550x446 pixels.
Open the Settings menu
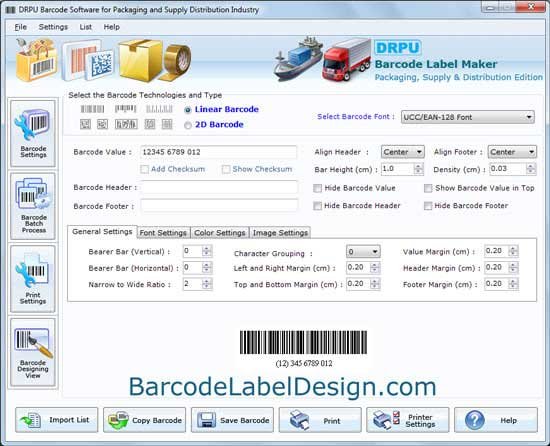pos(53,27)
